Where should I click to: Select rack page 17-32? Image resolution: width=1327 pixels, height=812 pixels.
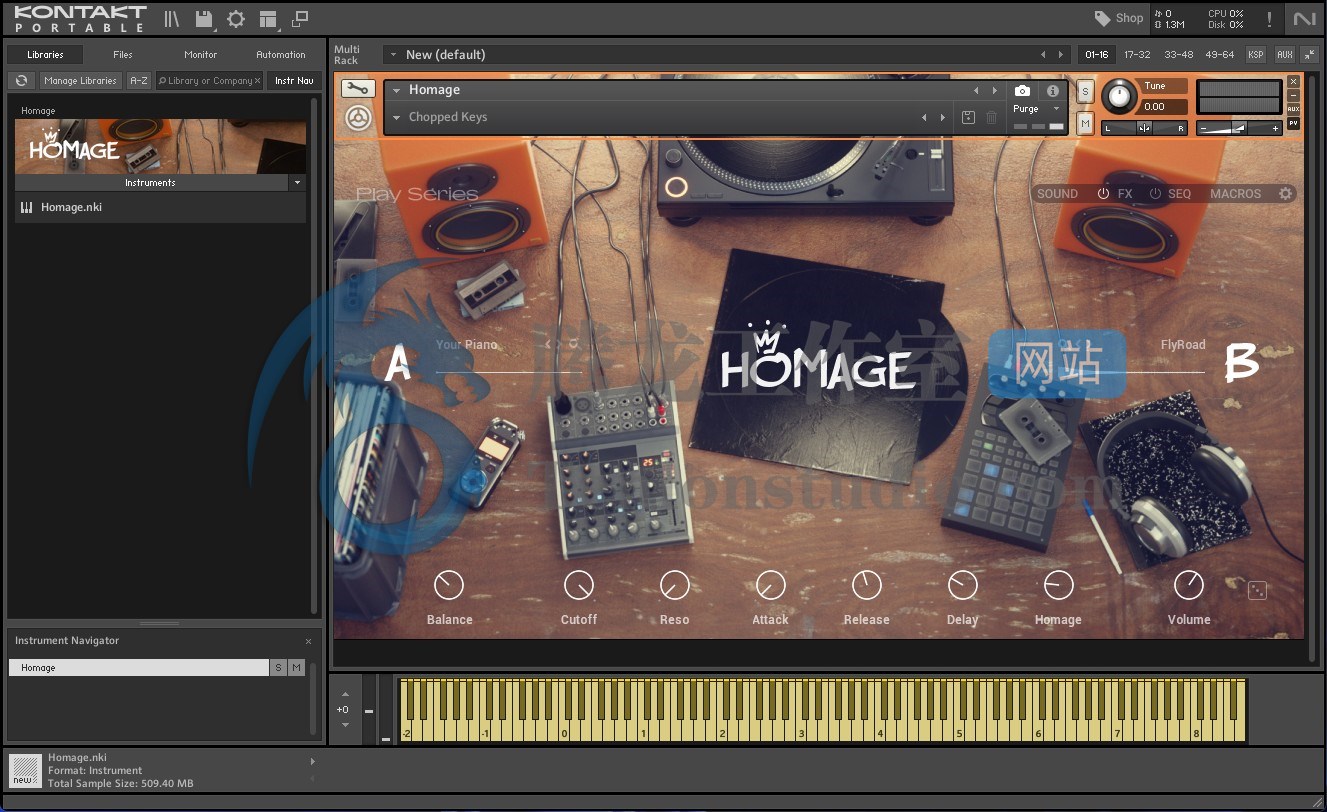(1137, 55)
